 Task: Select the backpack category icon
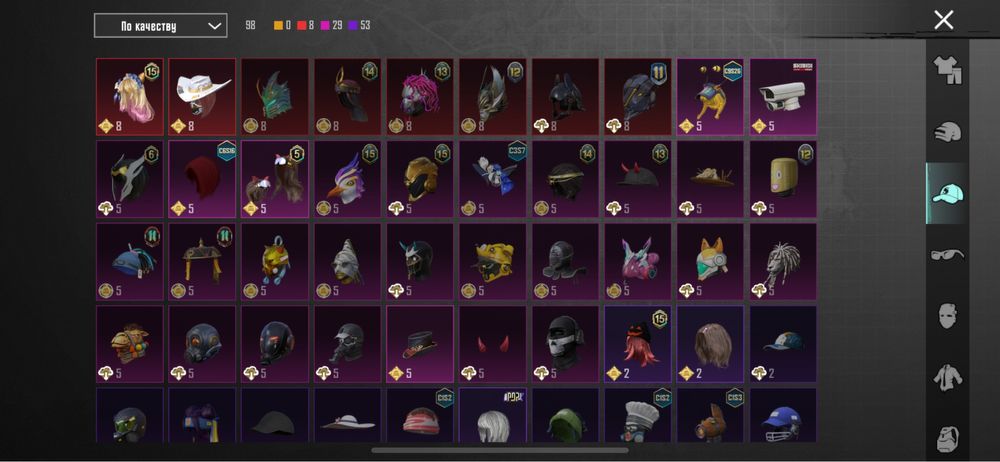[946, 438]
